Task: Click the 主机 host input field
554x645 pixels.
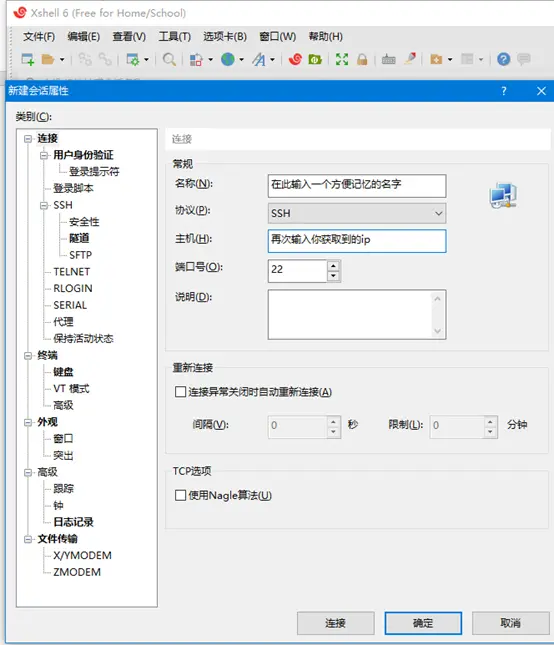Action: pos(357,241)
